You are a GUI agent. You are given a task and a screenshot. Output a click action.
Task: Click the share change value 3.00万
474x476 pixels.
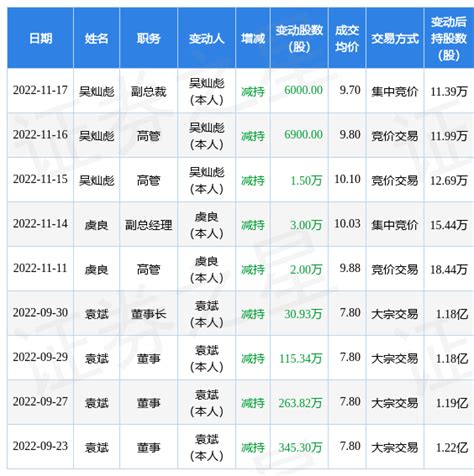306,225
